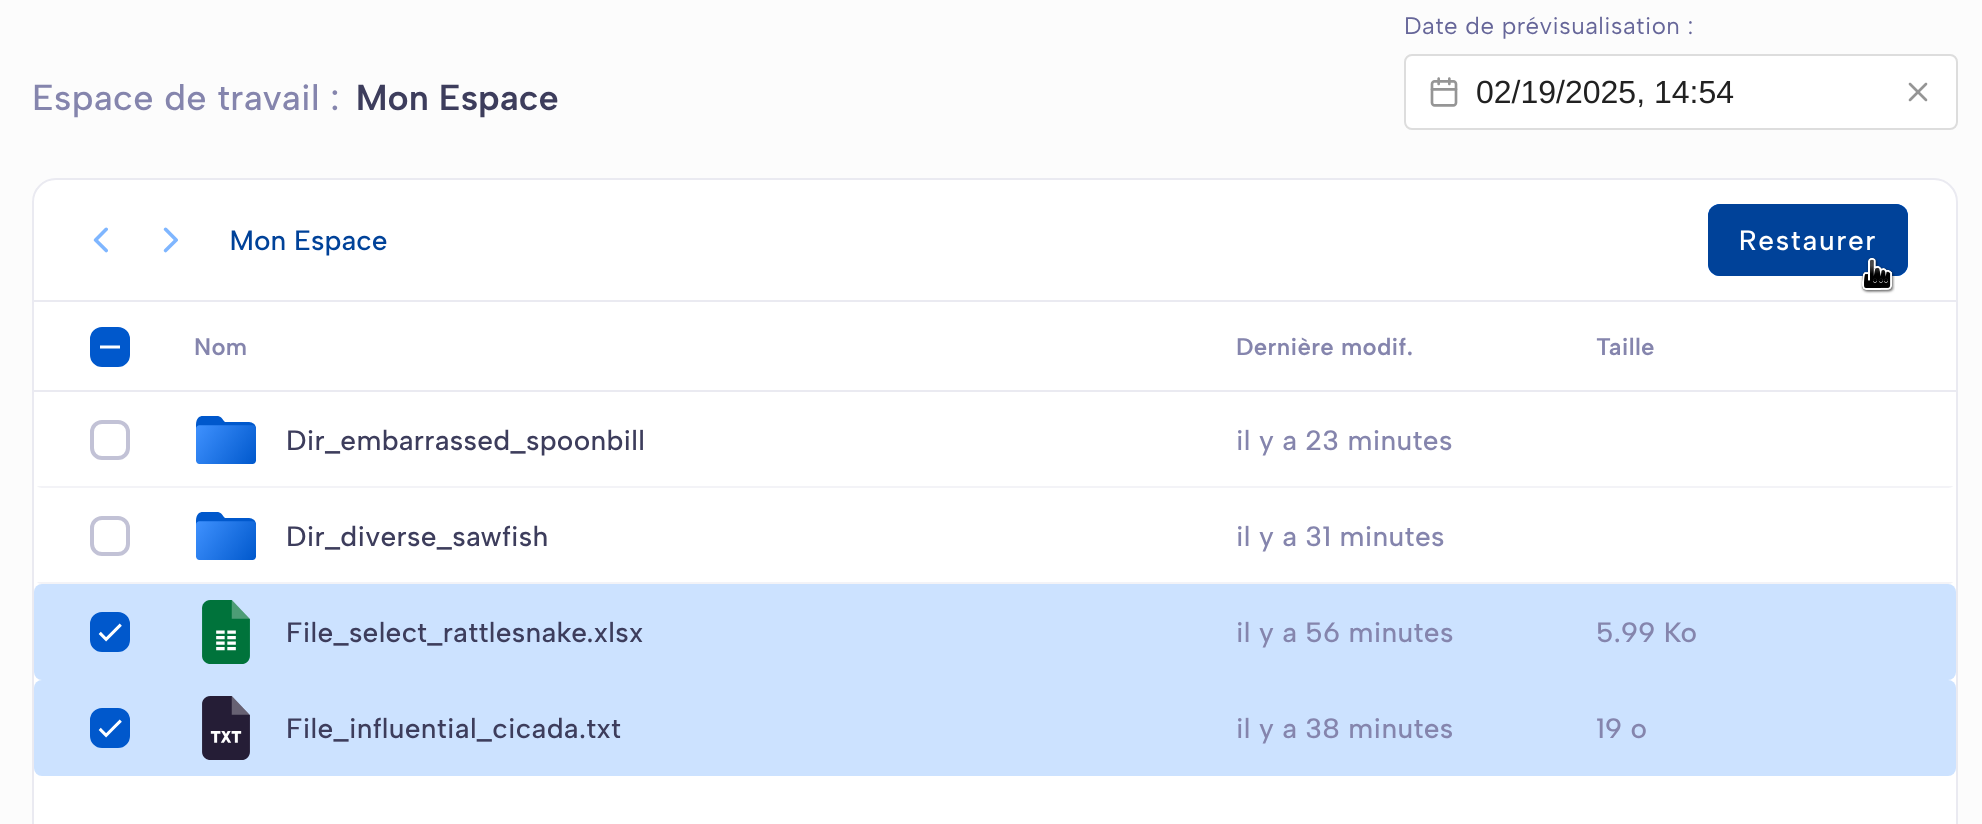This screenshot has width=1982, height=824.
Task: Sort by the Nom column header
Action: click(220, 347)
